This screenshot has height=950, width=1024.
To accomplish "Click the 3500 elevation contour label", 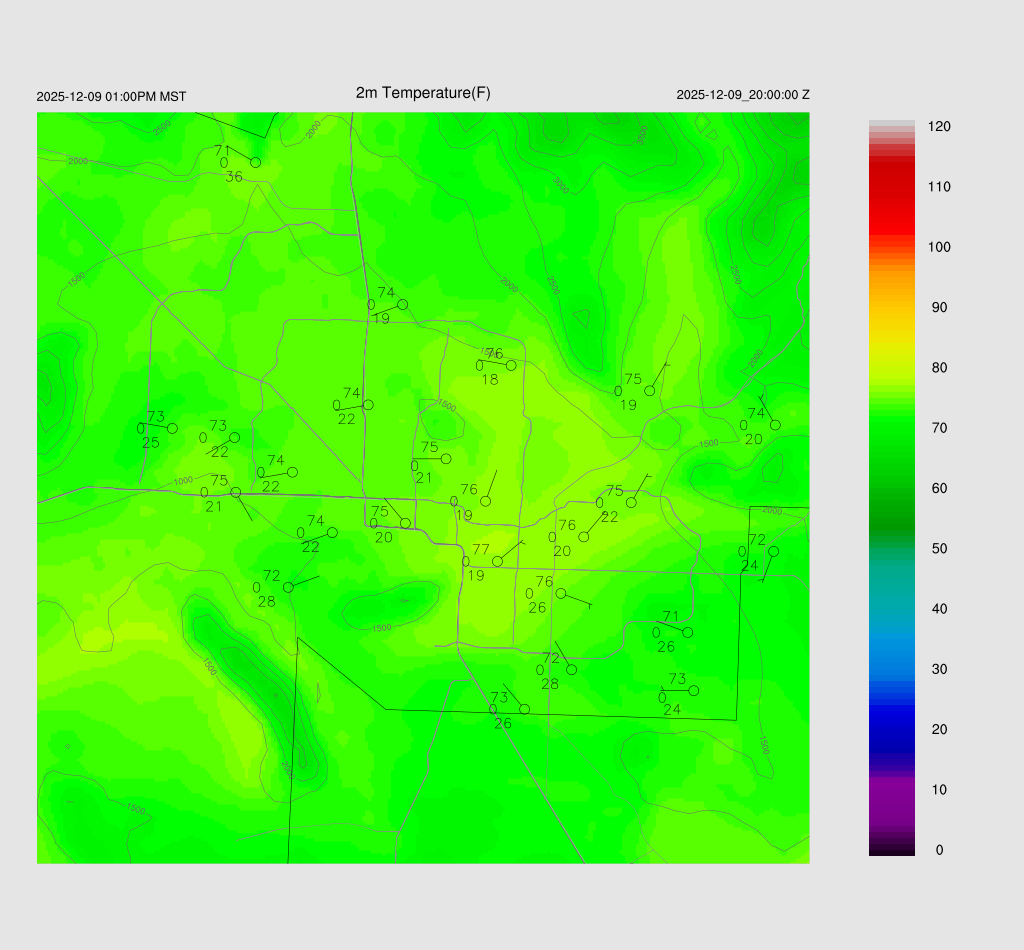I will pyautogui.click(x=642, y=133).
